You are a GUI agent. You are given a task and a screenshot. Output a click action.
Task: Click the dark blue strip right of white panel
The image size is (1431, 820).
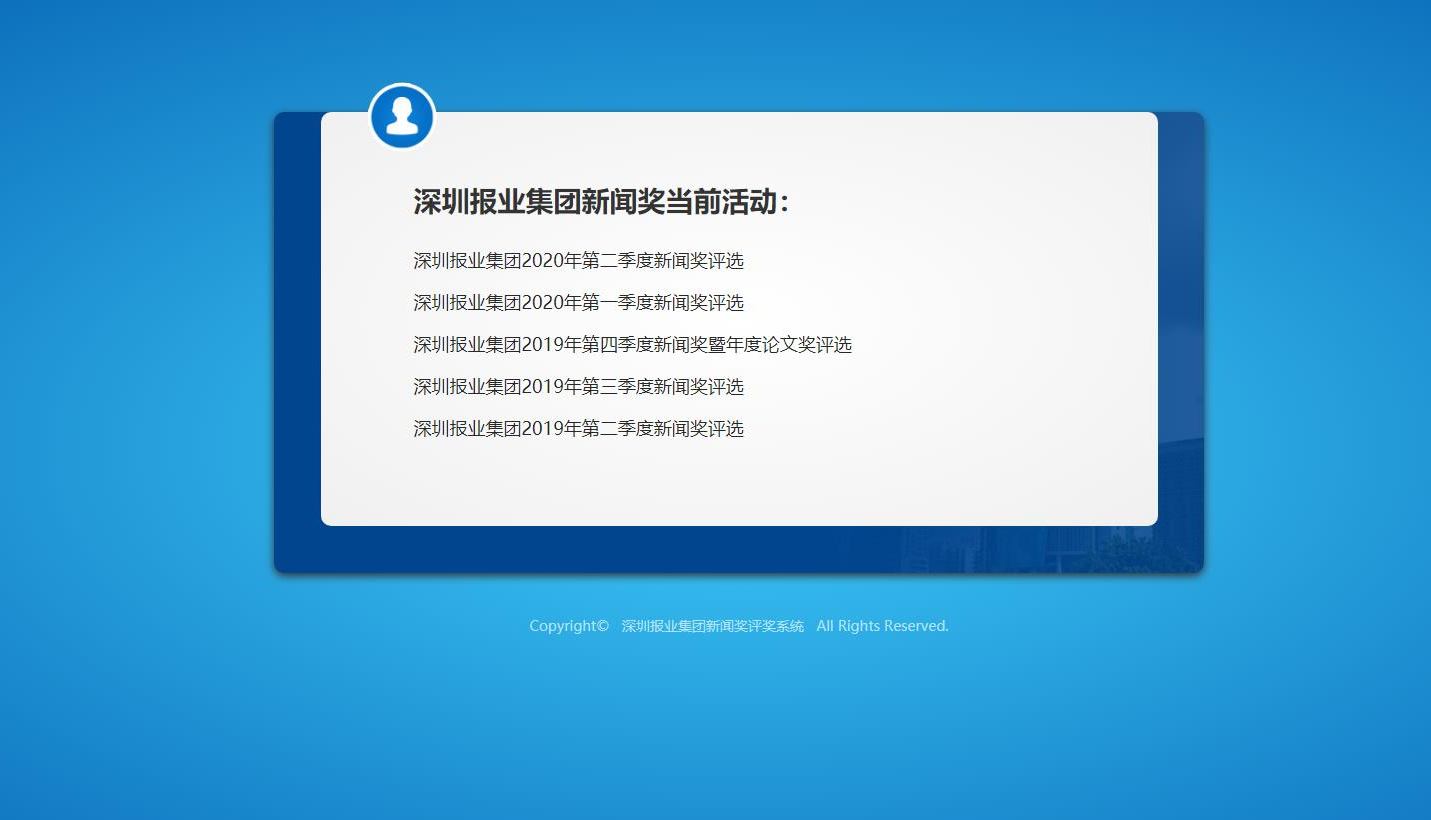(x=1180, y=300)
